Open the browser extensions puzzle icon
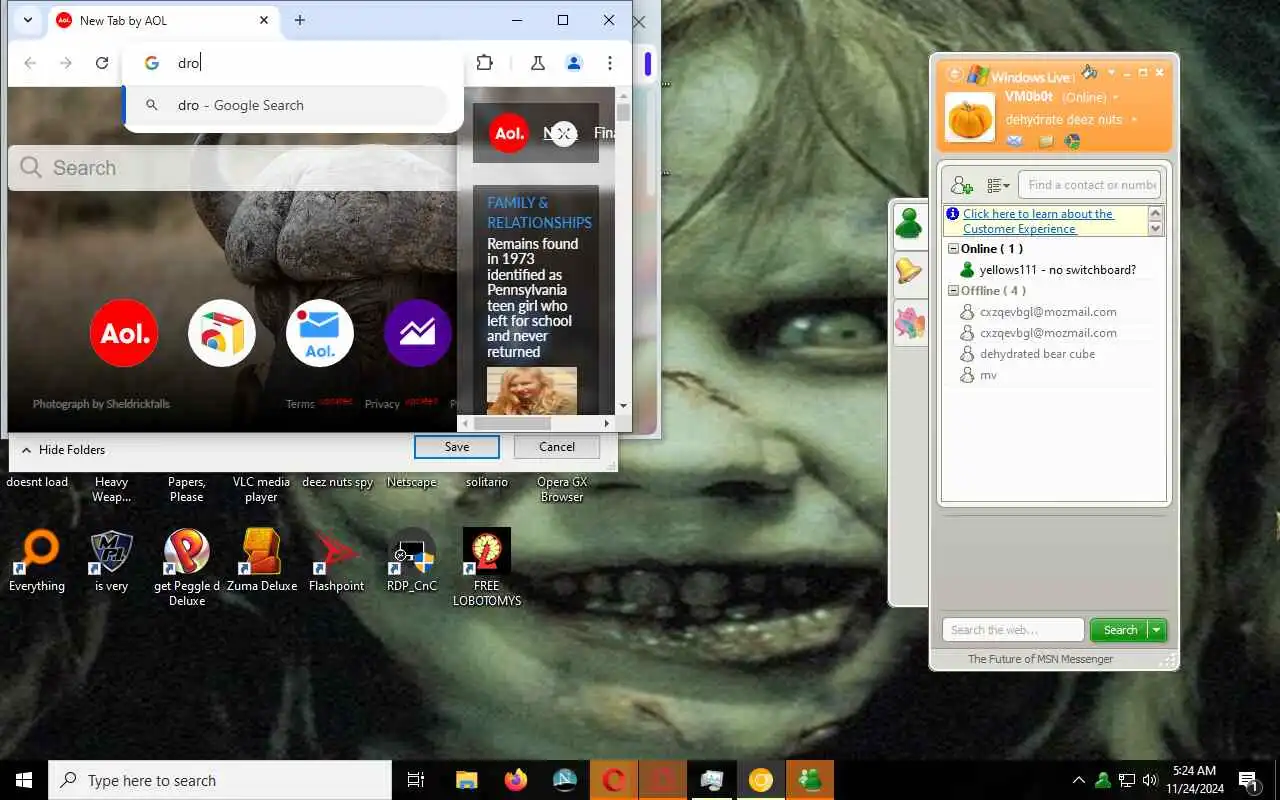Image resolution: width=1280 pixels, height=800 pixels. (485, 63)
